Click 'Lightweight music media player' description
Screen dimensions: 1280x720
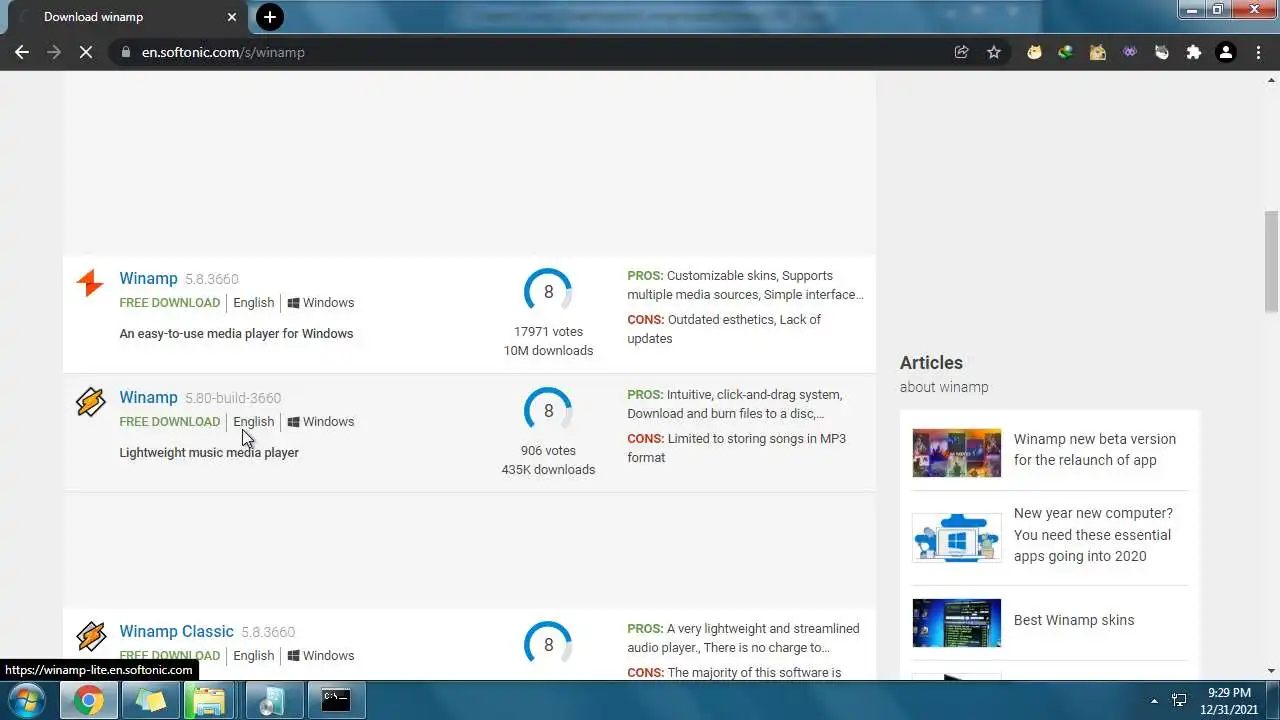209,453
